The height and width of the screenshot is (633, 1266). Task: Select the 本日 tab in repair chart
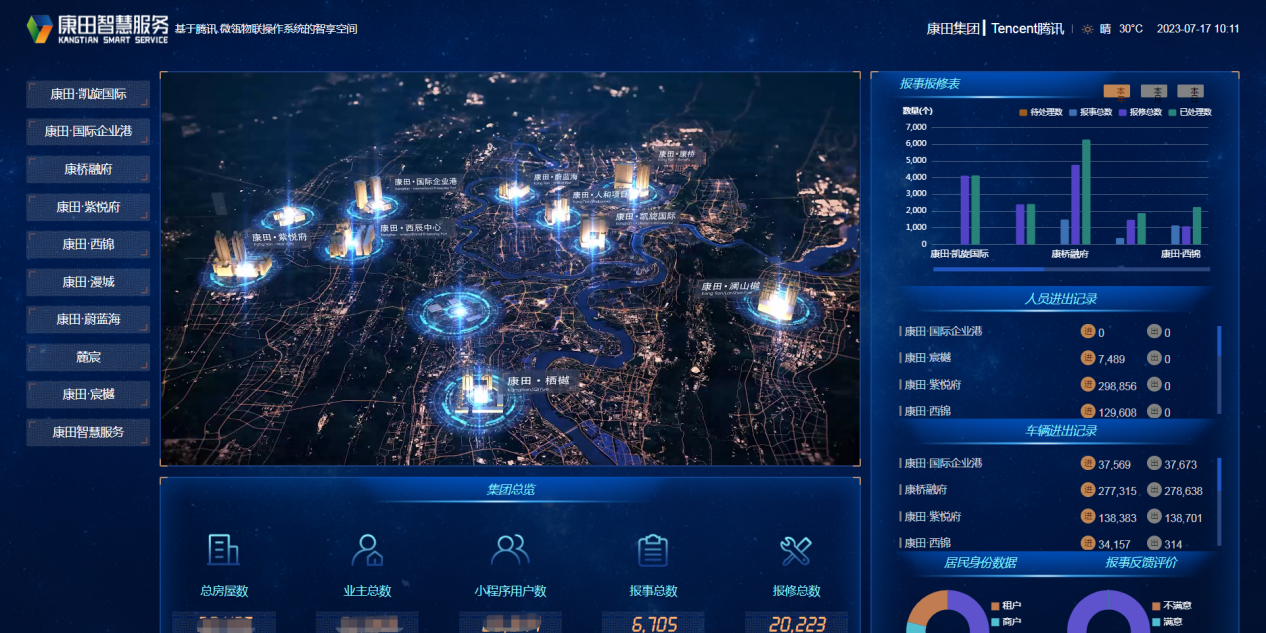point(1190,91)
